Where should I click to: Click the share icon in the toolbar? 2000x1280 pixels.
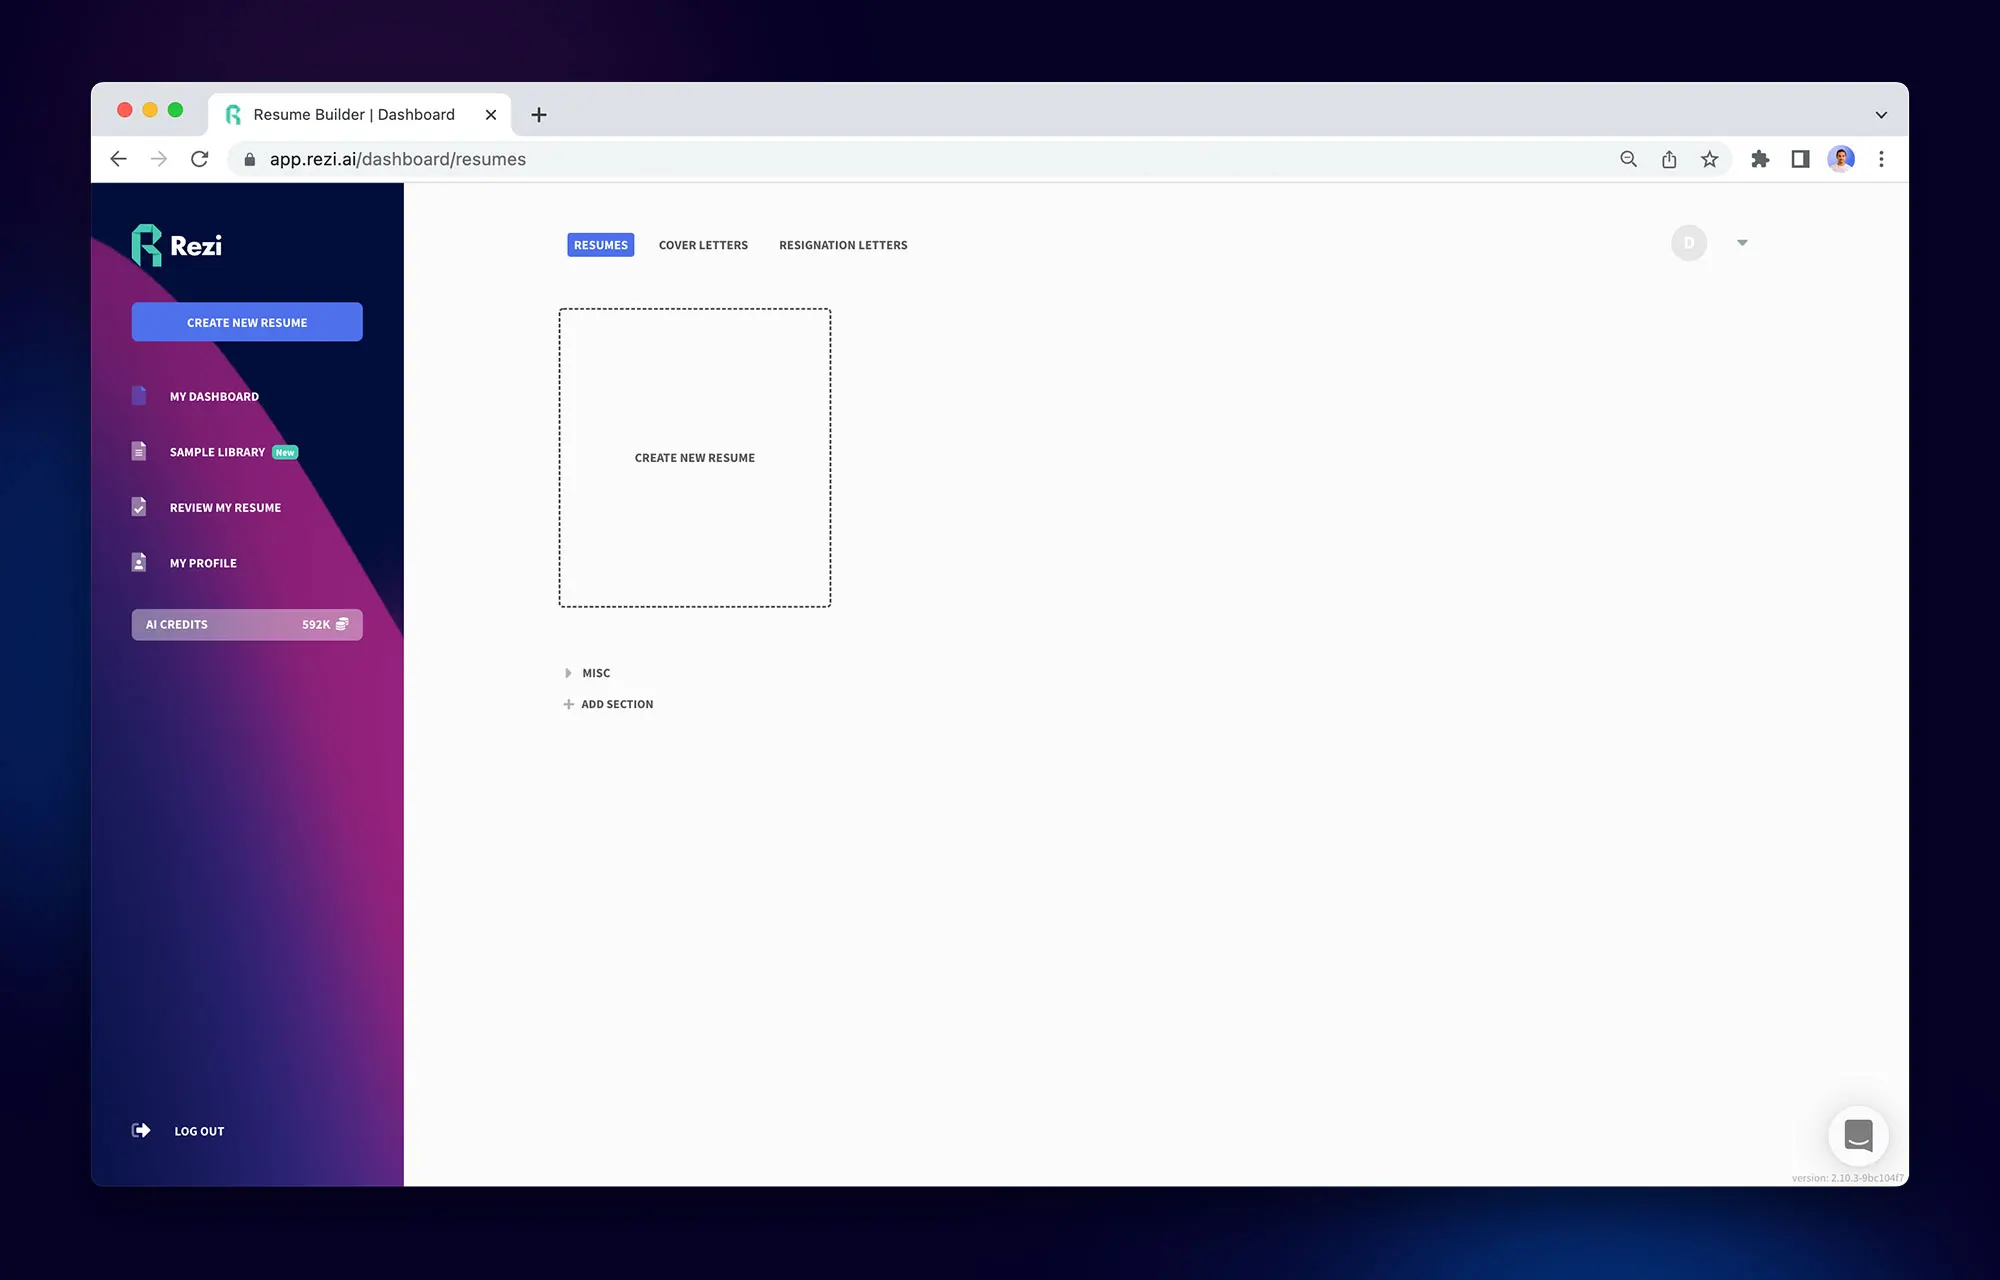coord(1669,158)
